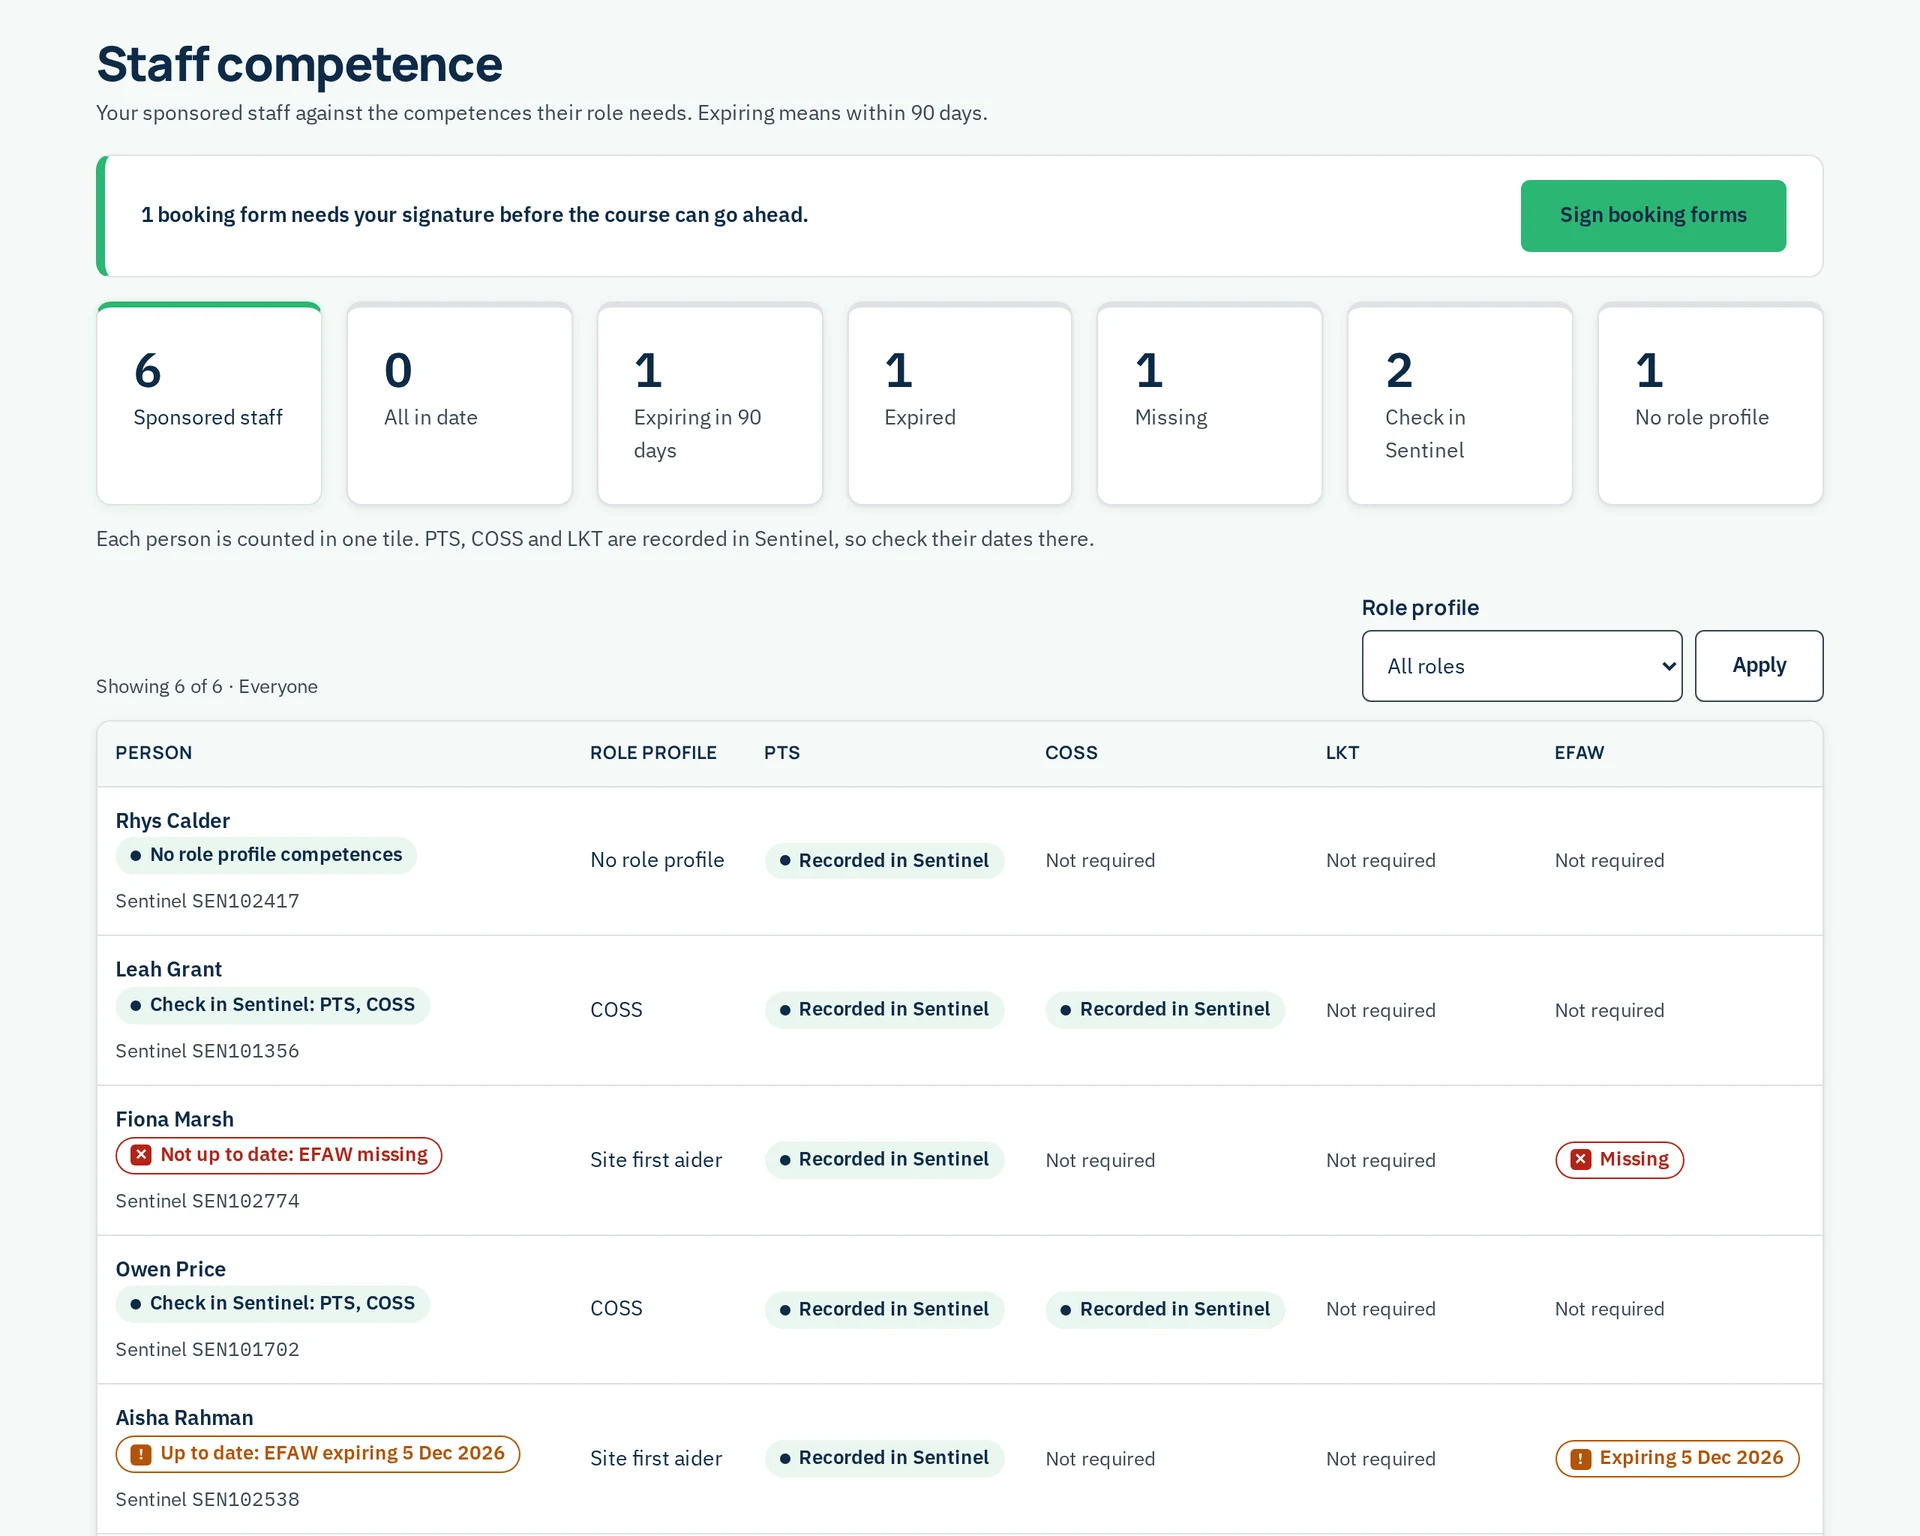This screenshot has width=1920, height=1536.
Task: Click the PERSON column header
Action: point(154,753)
